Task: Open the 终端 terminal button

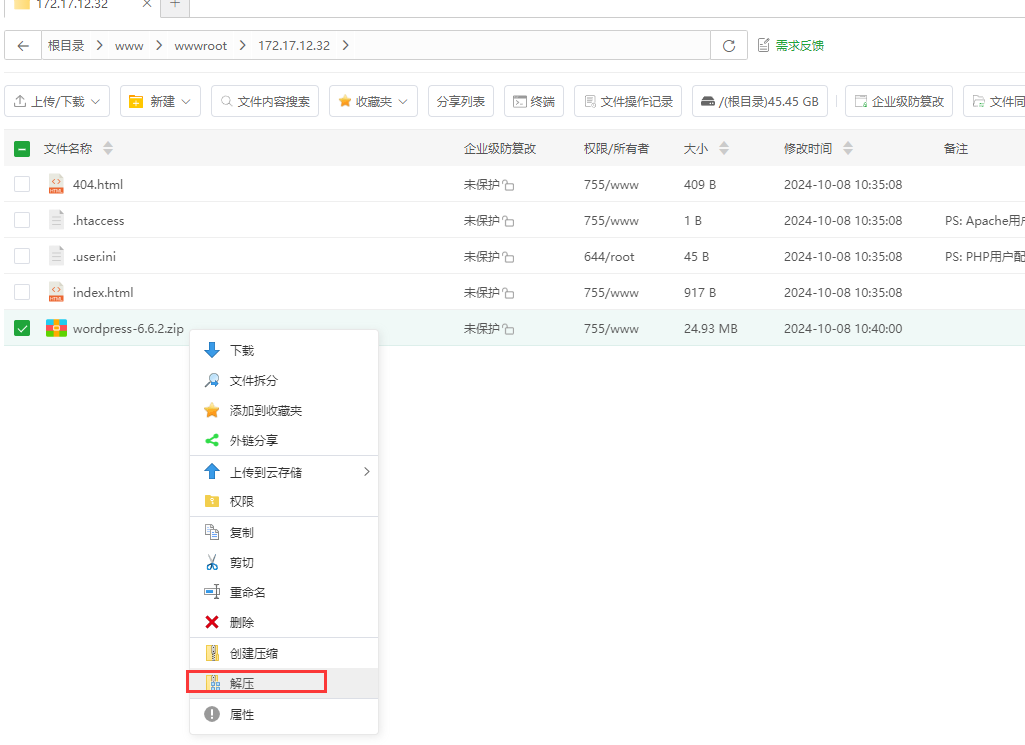Action: (x=534, y=101)
